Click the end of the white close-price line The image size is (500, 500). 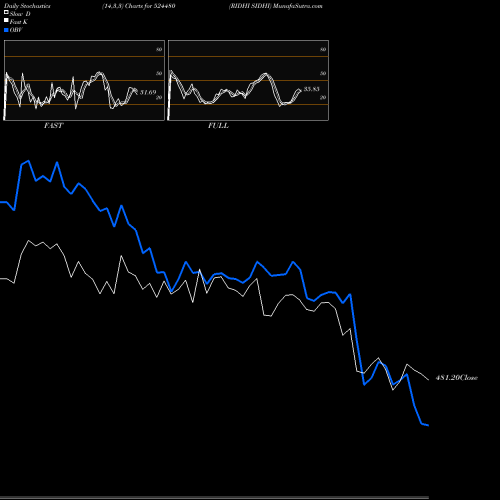pos(428,379)
